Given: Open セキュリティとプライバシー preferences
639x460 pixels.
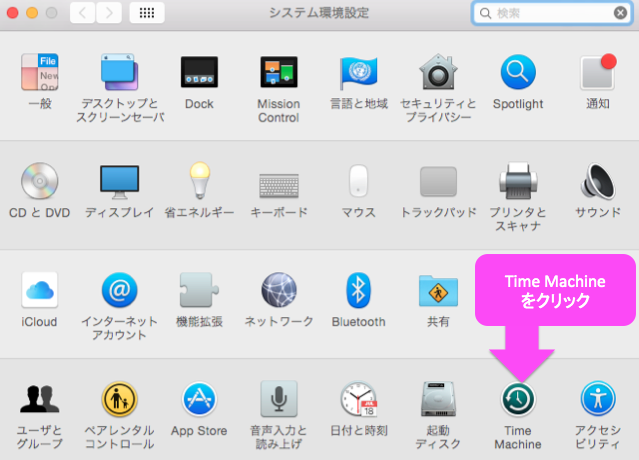Looking at the screenshot, I should click(x=438, y=72).
